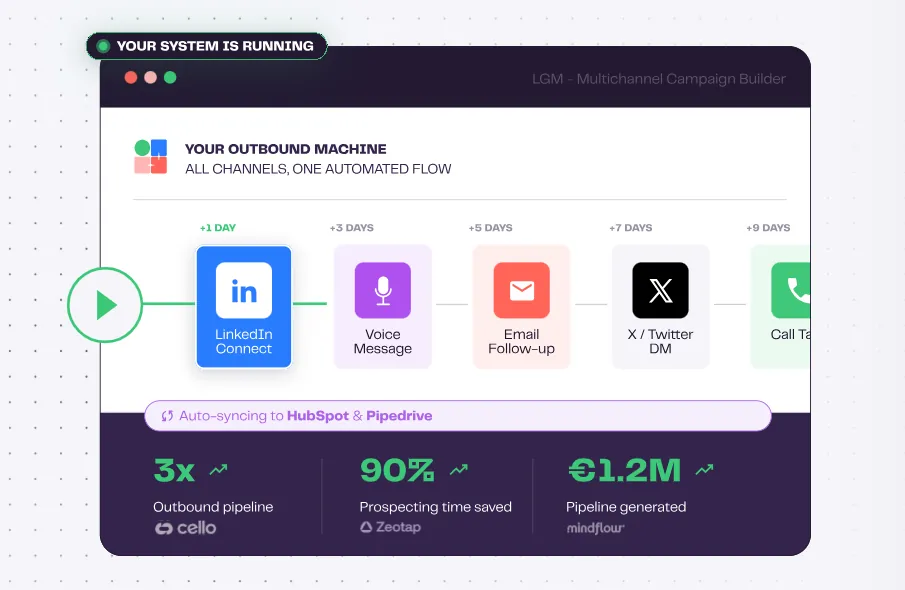Click the cello logo

[x=185, y=528]
